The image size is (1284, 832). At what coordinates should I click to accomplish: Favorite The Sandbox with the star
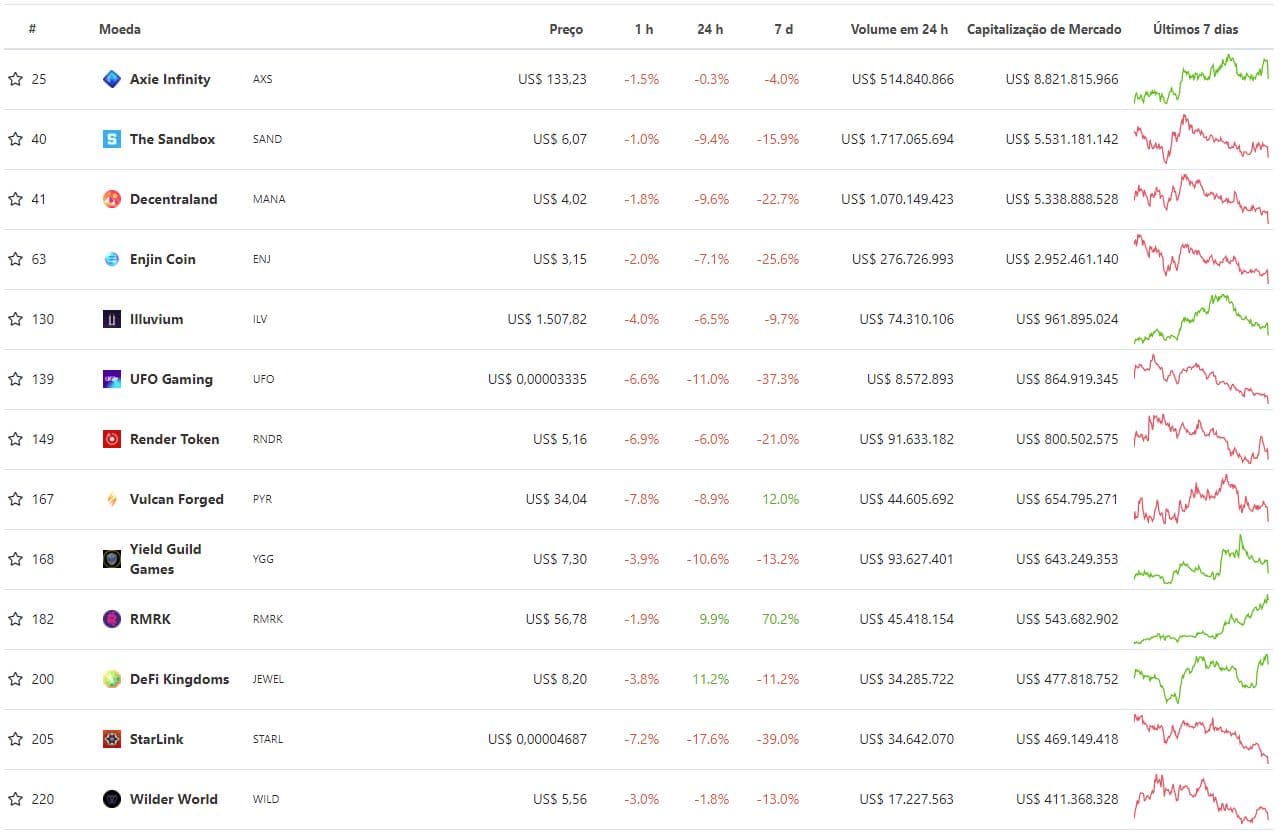pyautogui.click(x=15, y=139)
